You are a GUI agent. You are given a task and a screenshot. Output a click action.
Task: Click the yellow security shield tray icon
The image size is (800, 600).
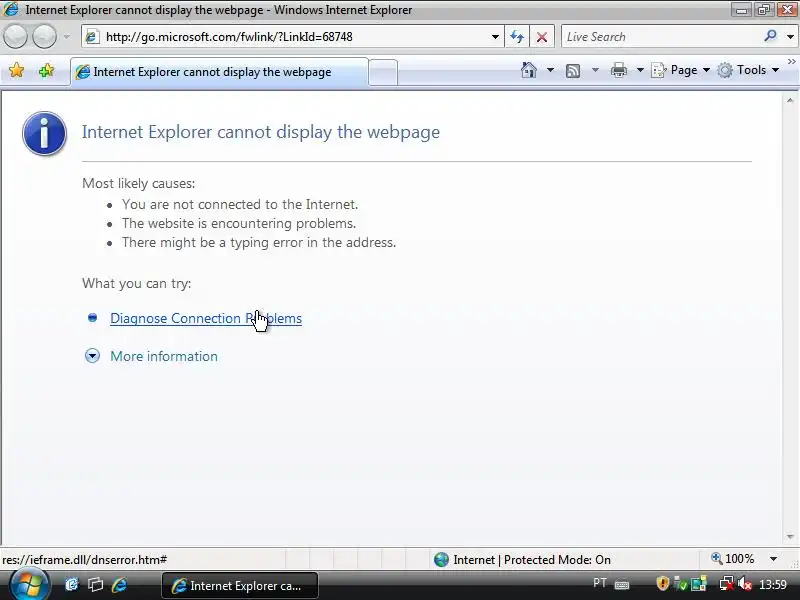pyautogui.click(x=662, y=583)
